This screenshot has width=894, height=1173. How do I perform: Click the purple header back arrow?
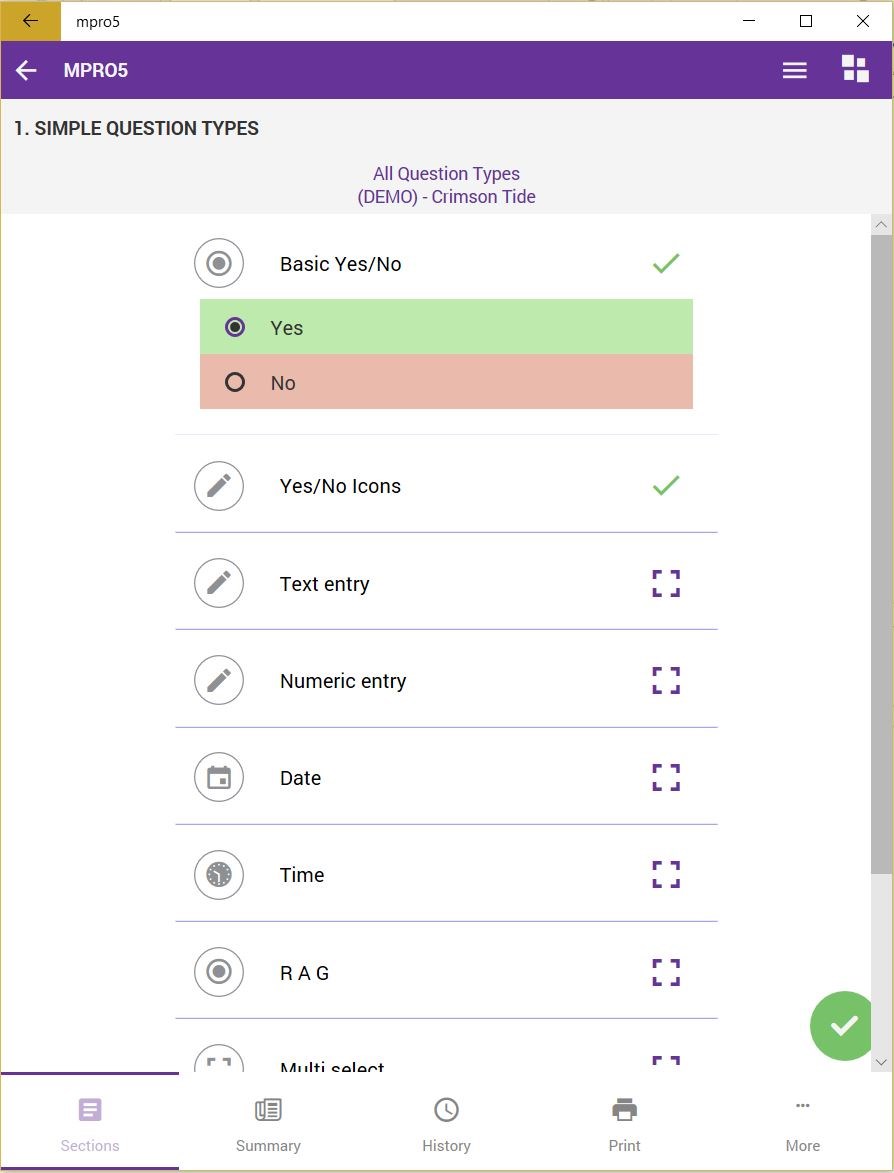tap(26, 70)
